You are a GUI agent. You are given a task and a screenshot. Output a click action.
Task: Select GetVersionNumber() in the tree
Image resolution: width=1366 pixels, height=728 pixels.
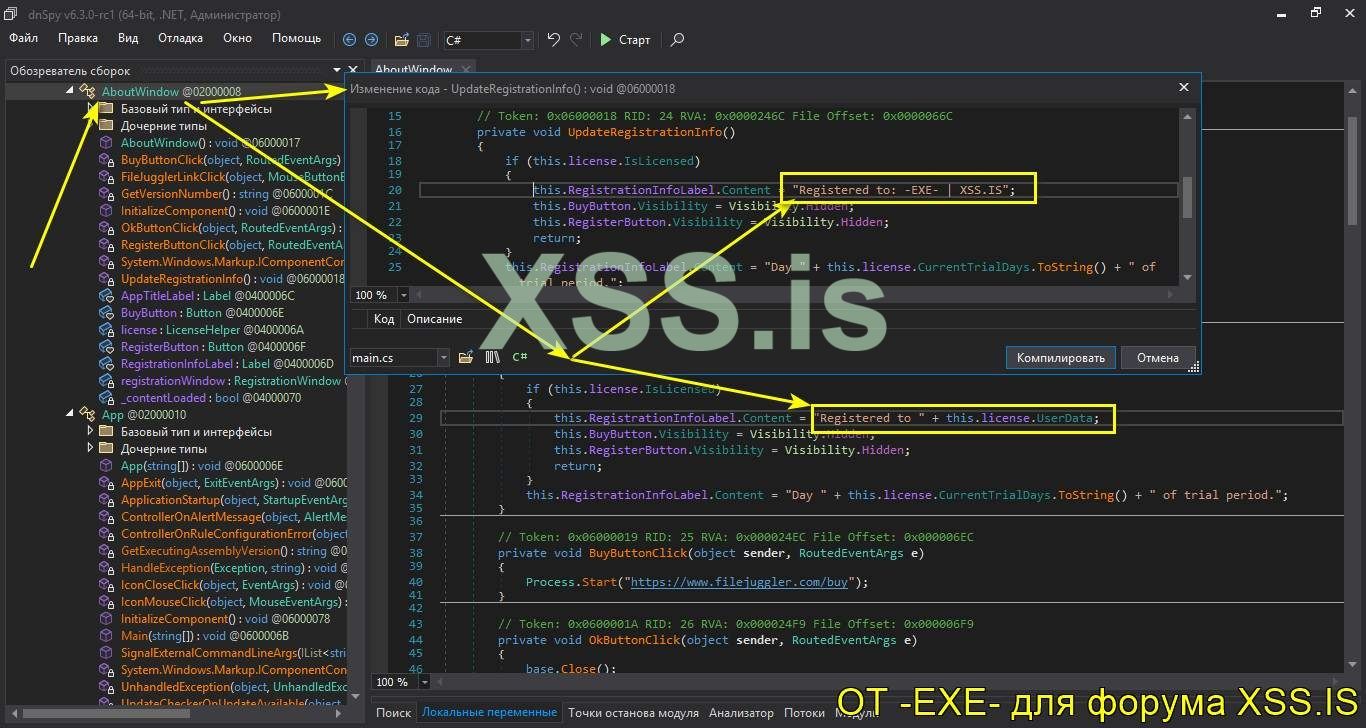point(228,194)
